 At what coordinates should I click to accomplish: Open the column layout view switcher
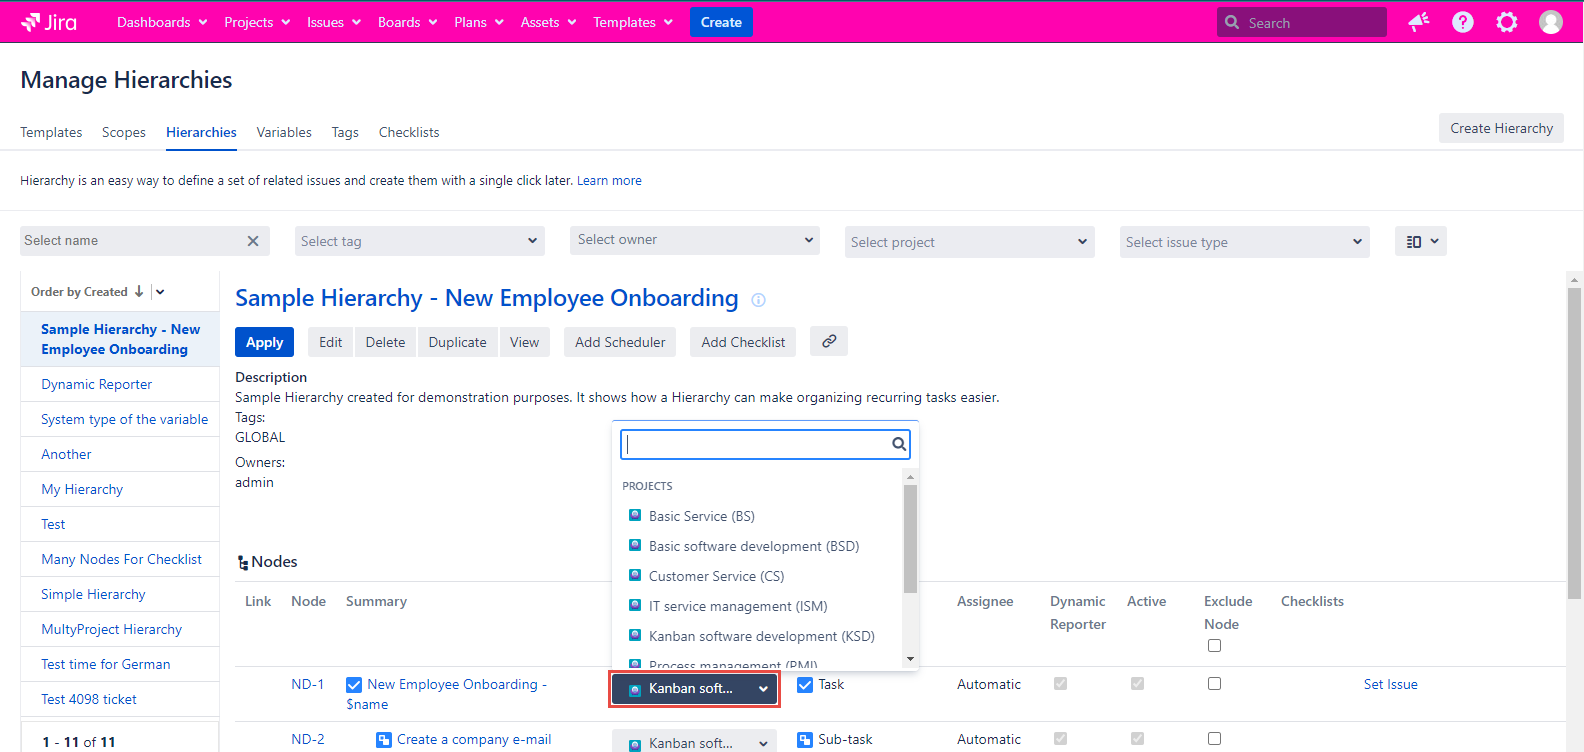pyautogui.click(x=1420, y=241)
